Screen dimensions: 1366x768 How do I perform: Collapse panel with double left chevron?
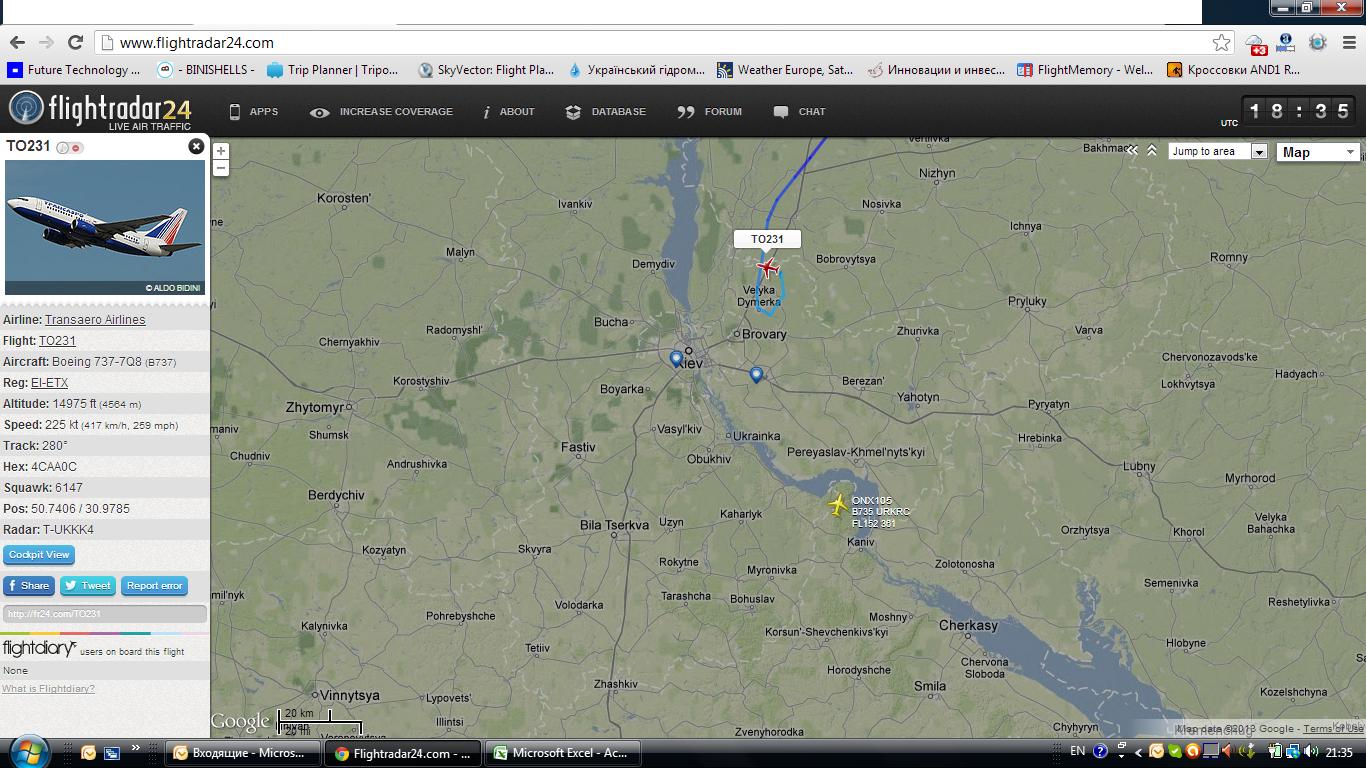pos(1132,151)
